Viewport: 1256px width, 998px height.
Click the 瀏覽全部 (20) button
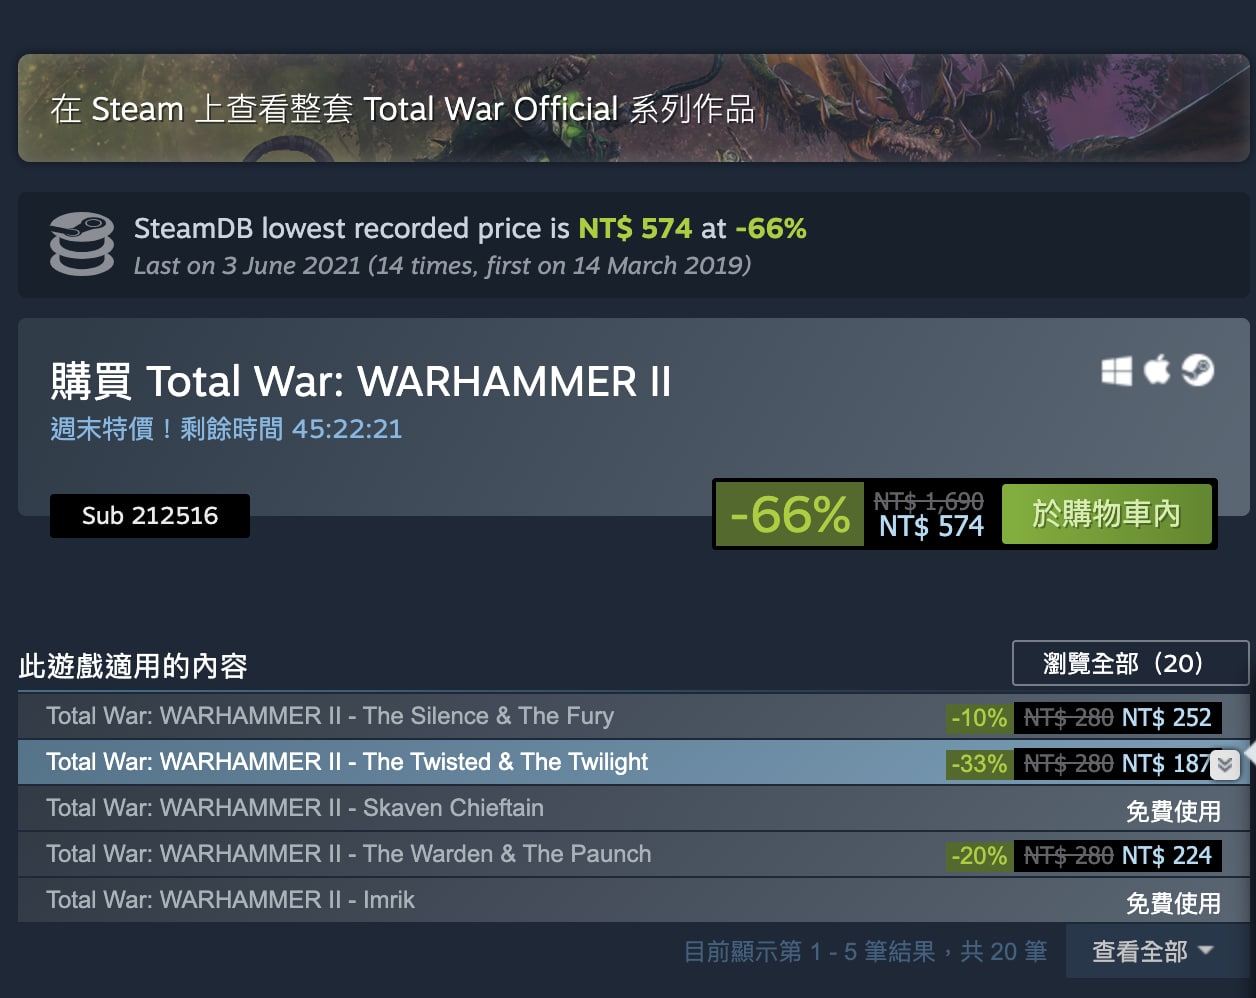point(1130,663)
